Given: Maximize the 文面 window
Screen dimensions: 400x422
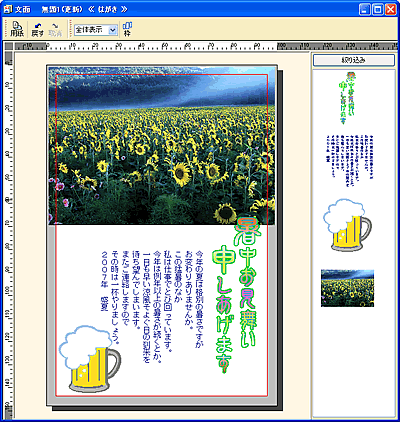Looking at the screenshot, I should pyautogui.click(x=378, y=9).
